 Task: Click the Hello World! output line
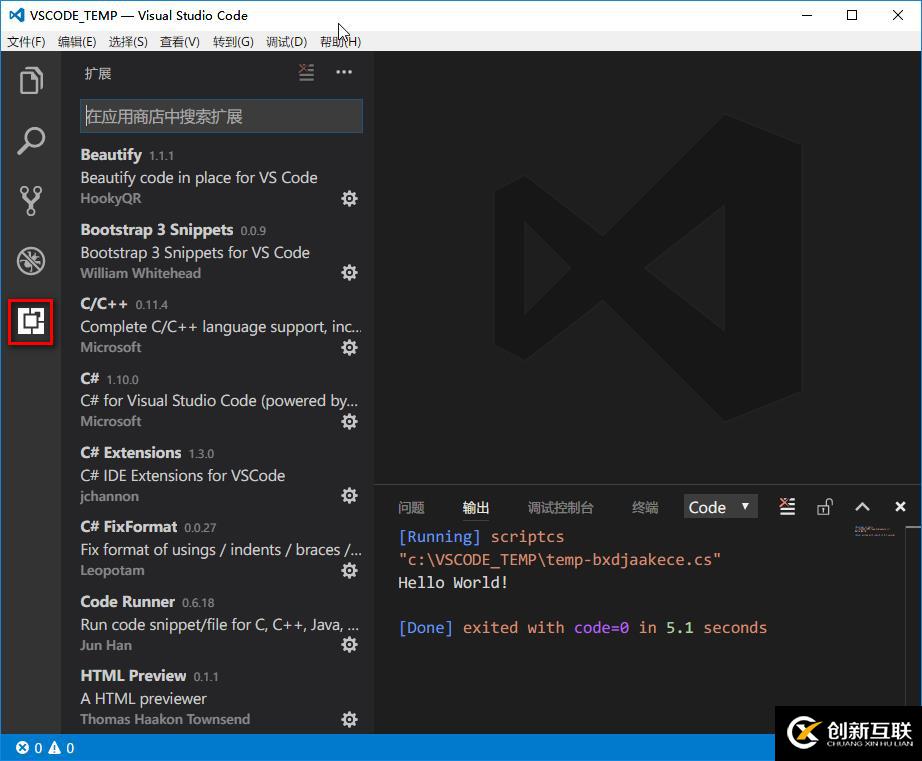[453, 582]
